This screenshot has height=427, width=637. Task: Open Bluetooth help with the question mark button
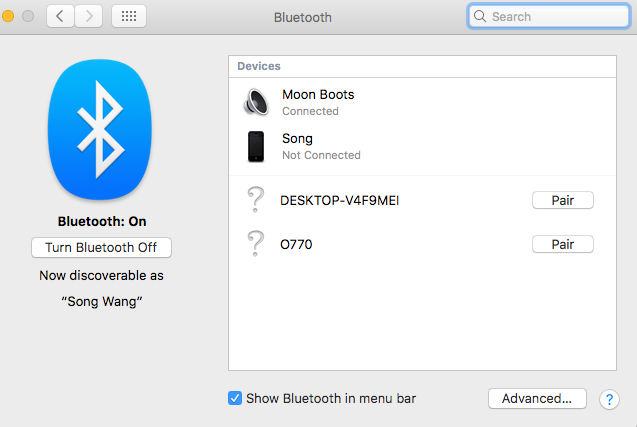point(609,399)
